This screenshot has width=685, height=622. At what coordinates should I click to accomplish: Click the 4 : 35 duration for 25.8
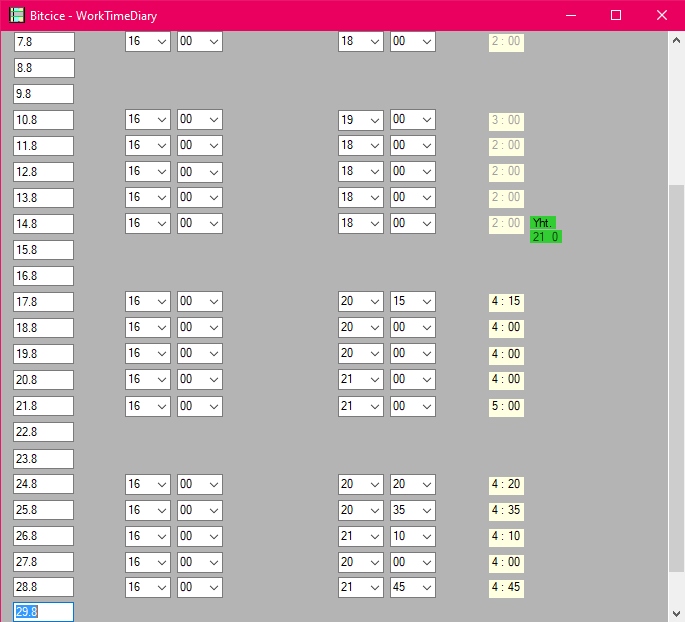click(506, 510)
